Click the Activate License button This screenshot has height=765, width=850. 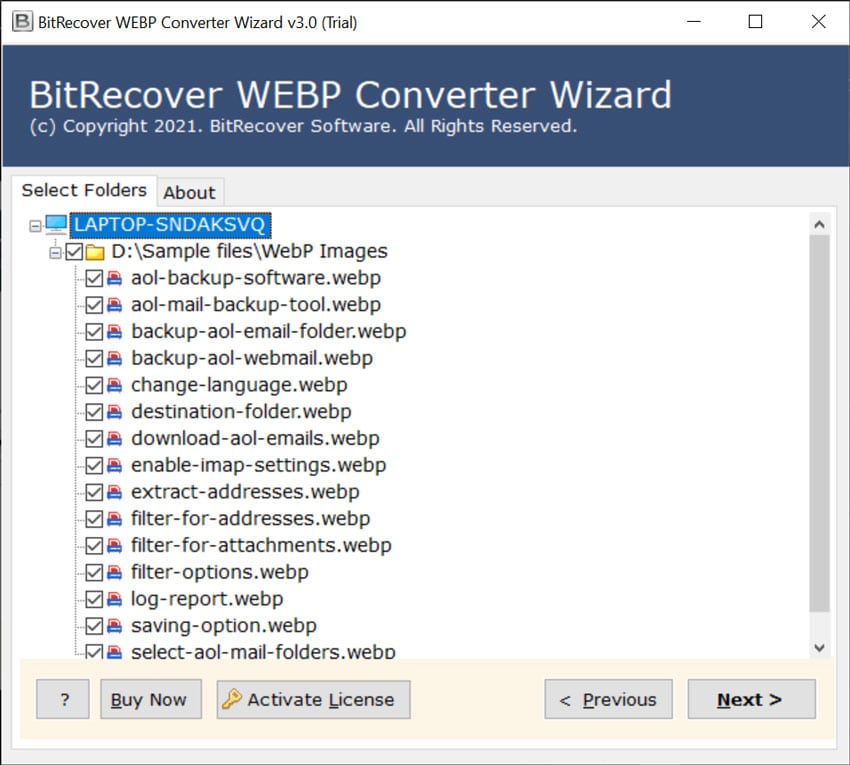click(313, 700)
